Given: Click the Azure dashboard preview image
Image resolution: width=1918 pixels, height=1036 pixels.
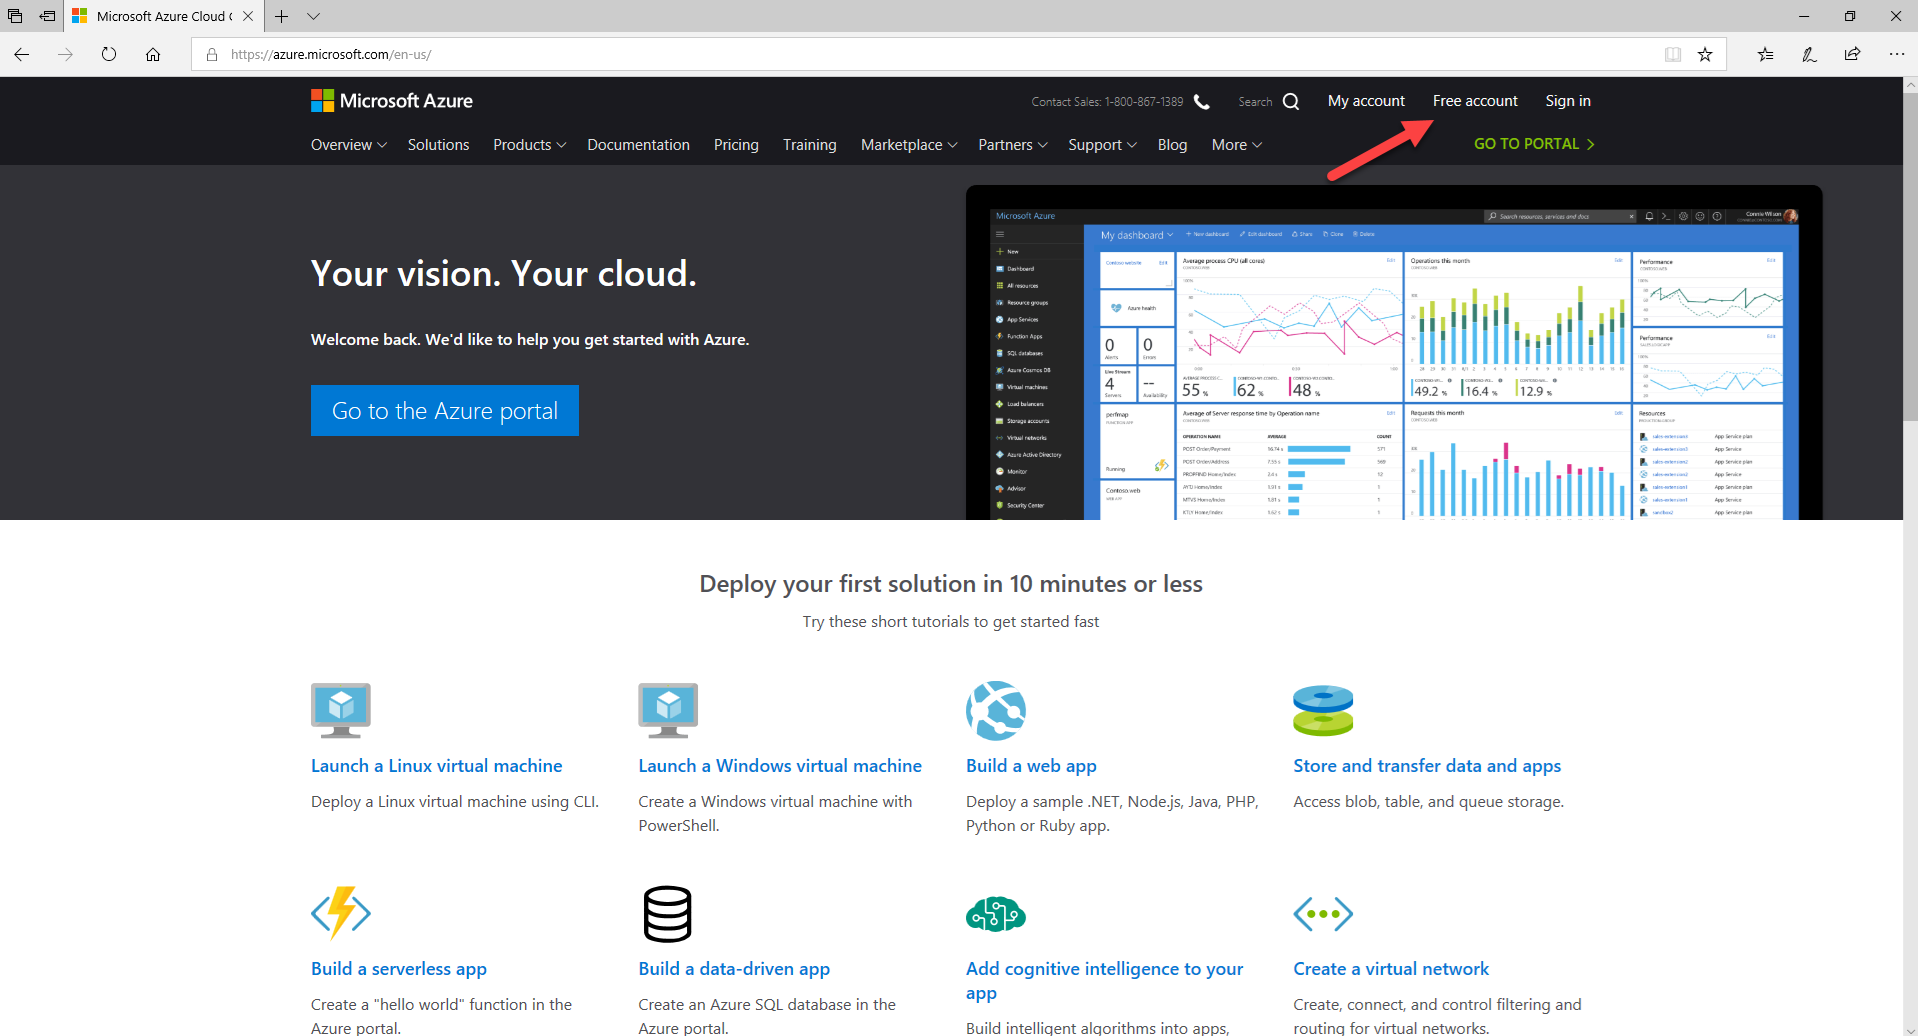Looking at the screenshot, I should [1393, 353].
